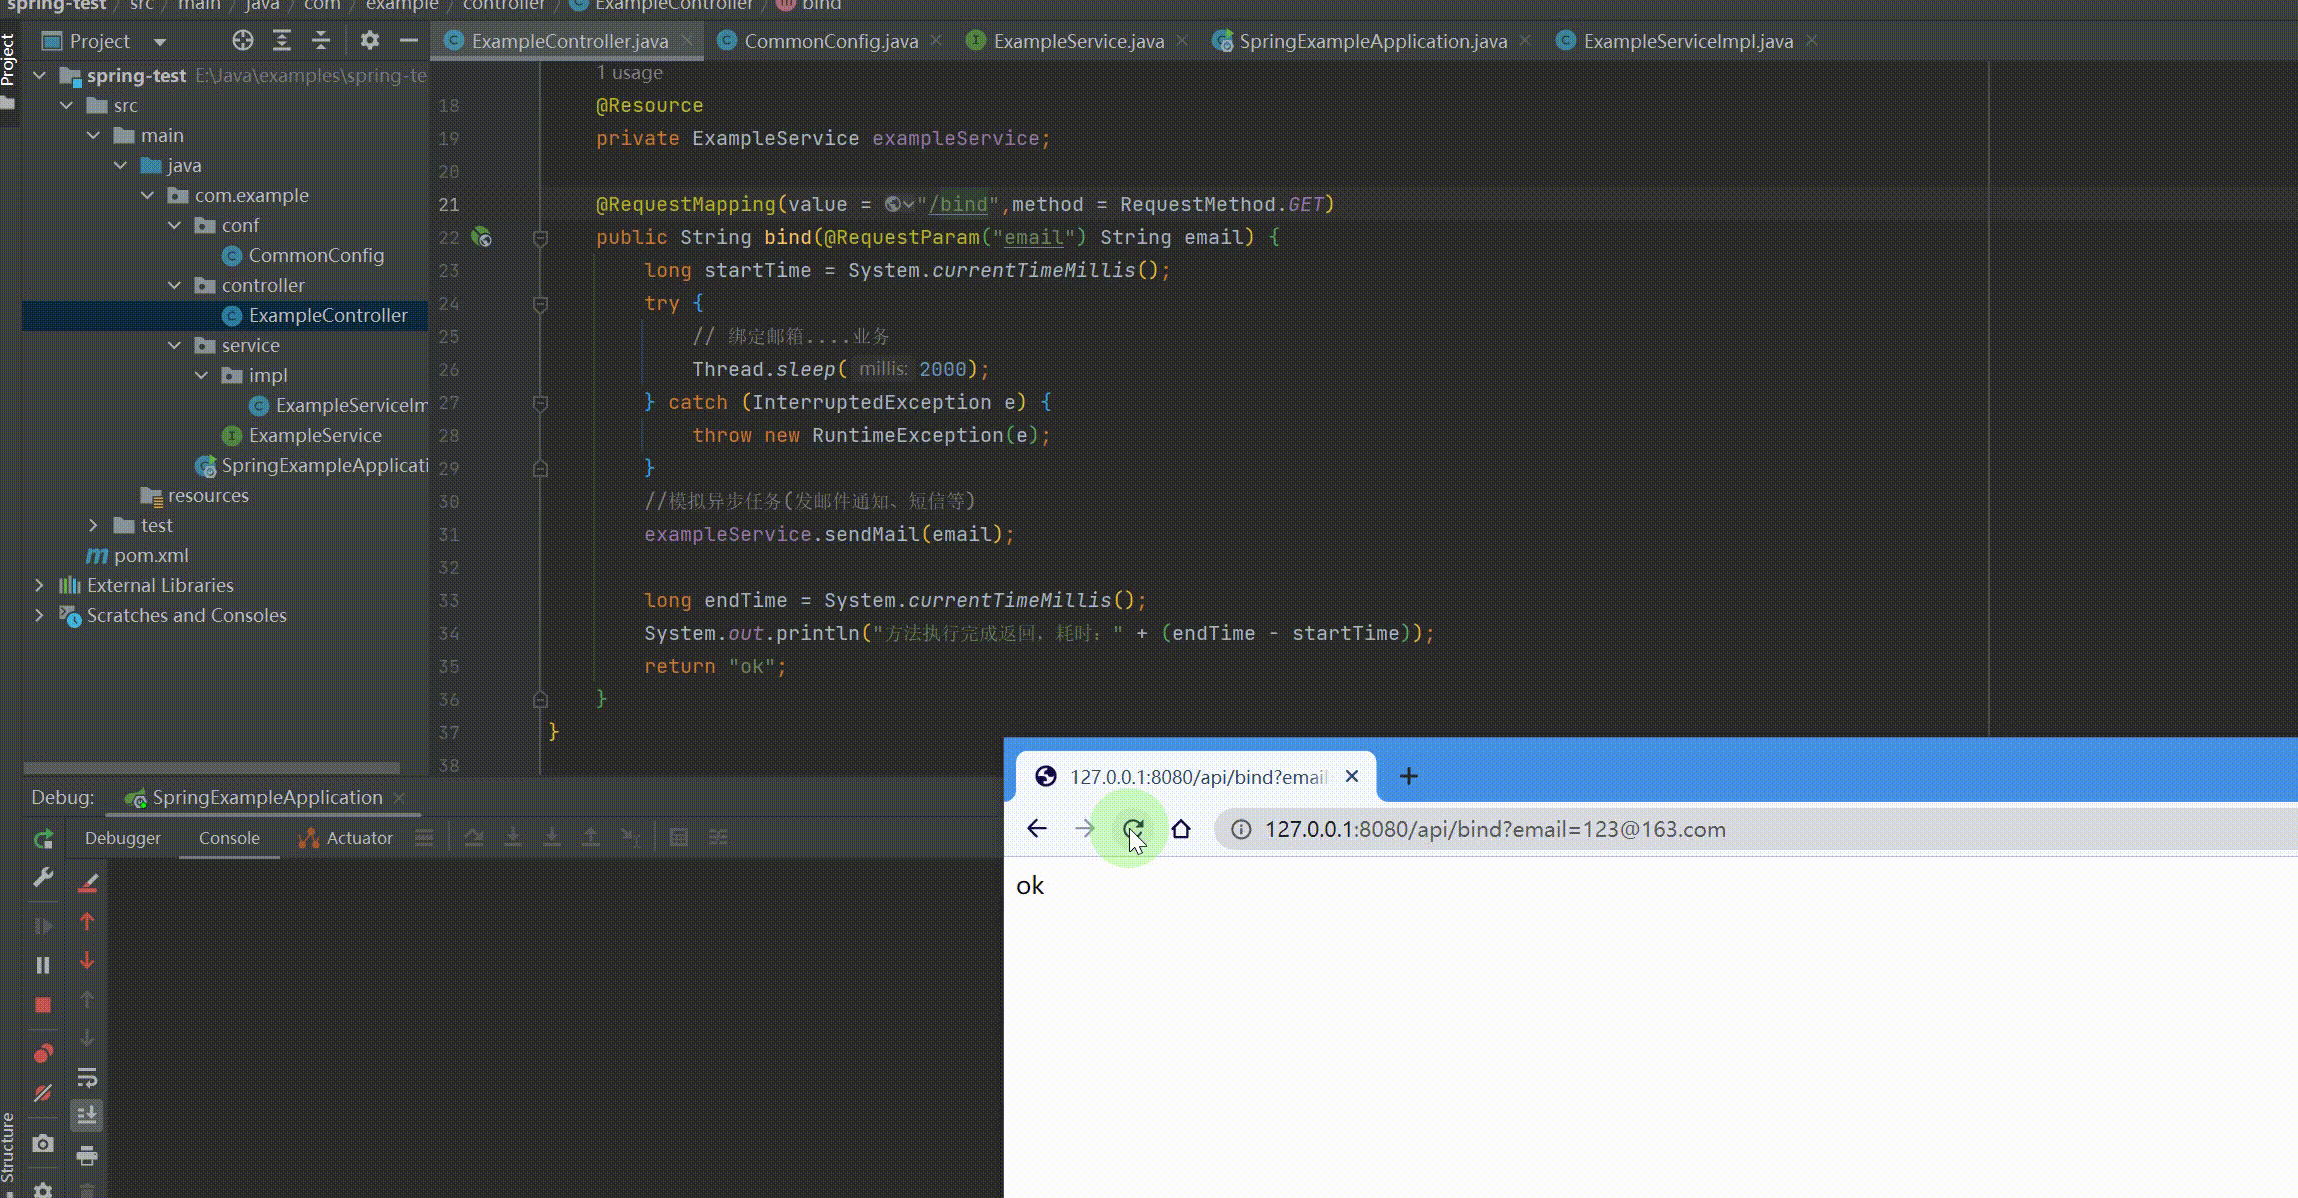Click the Stop debug session icon
Viewport: 2298px width, 1198px height.
(43, 1003)
